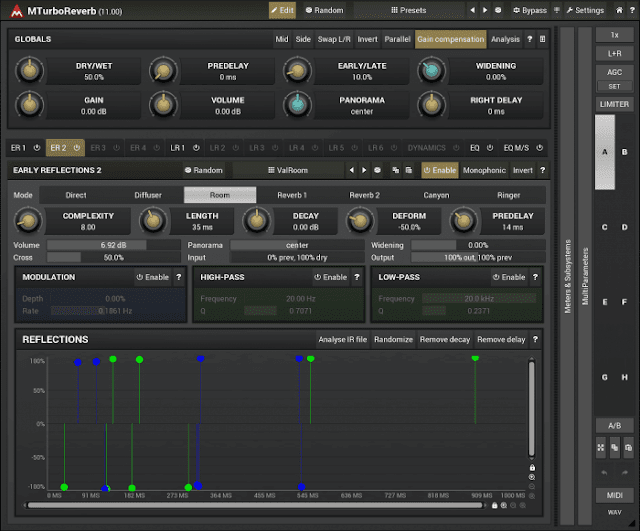Image resolution: width=640 pixels, height=531 pixels.
Task: Enable the Low-Pass filter
Action: tap(509, 277)
